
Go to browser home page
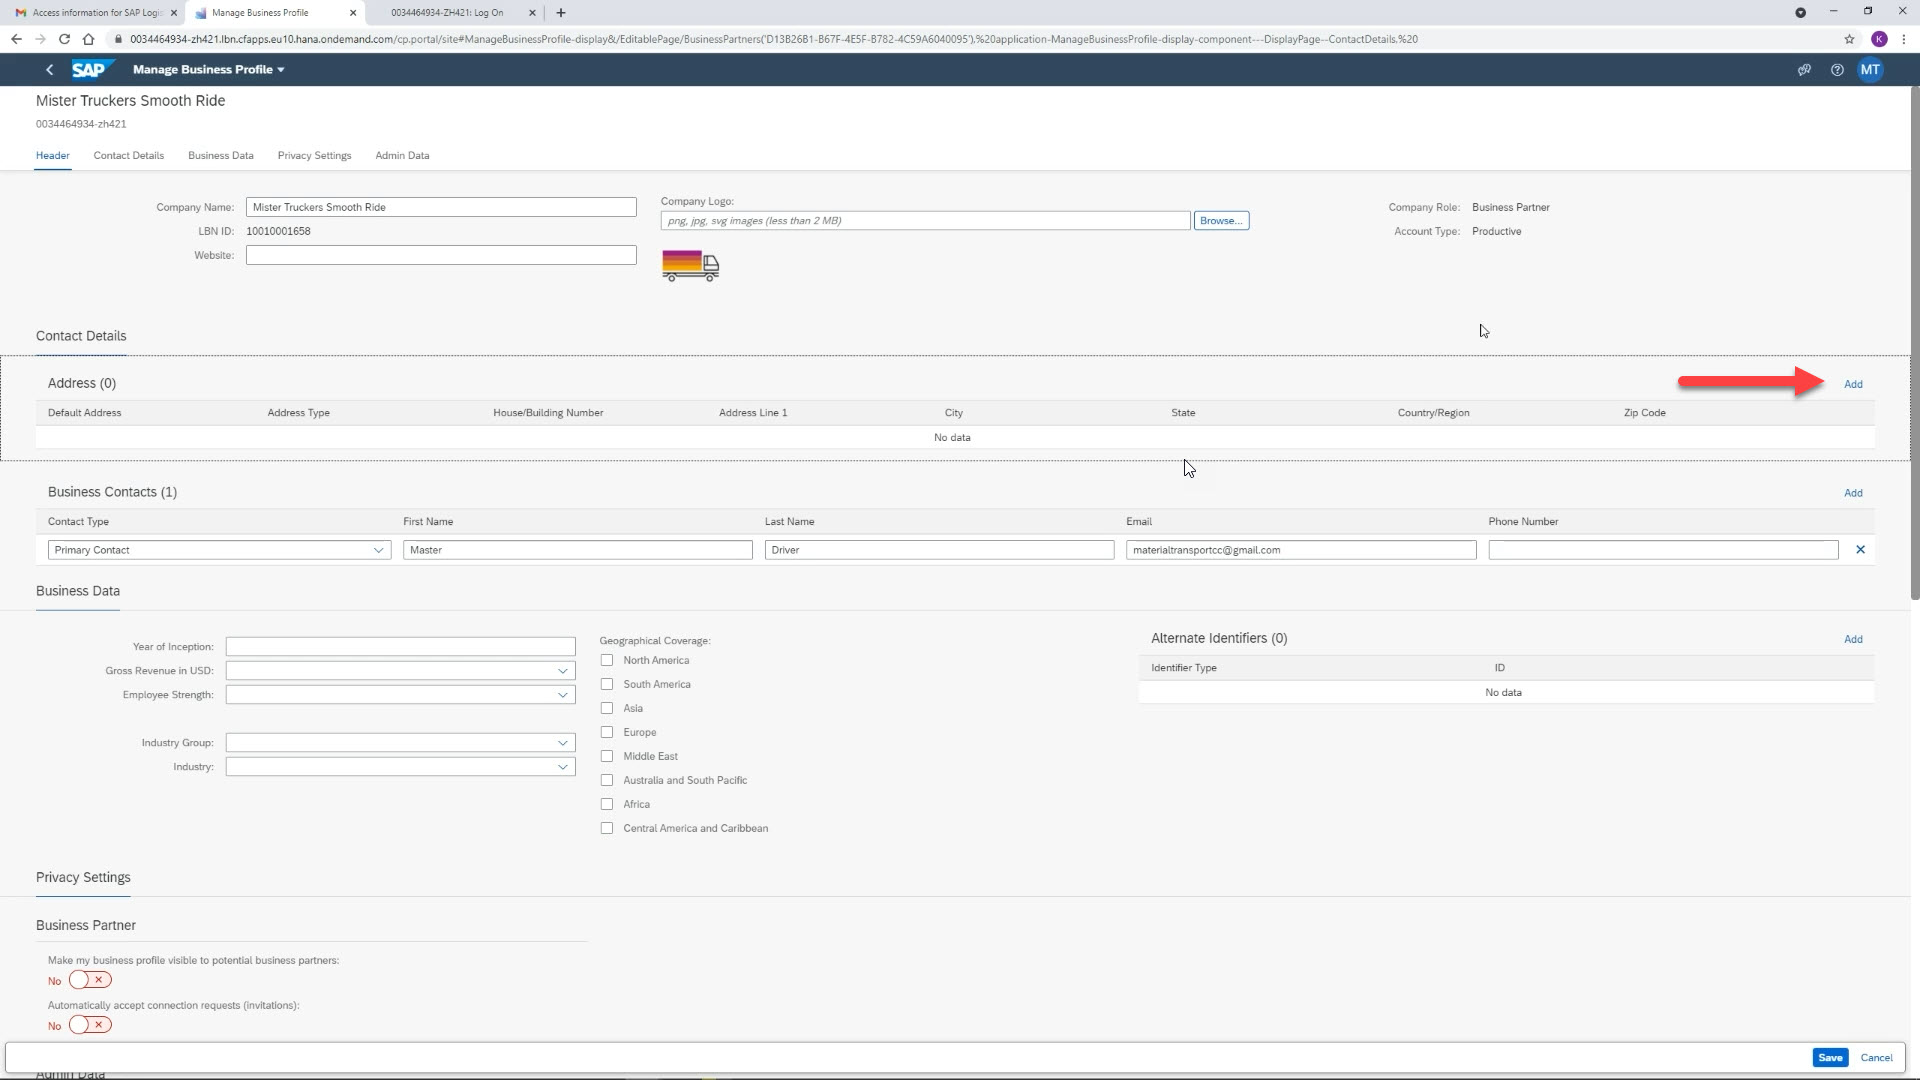[x=88, y=39]
